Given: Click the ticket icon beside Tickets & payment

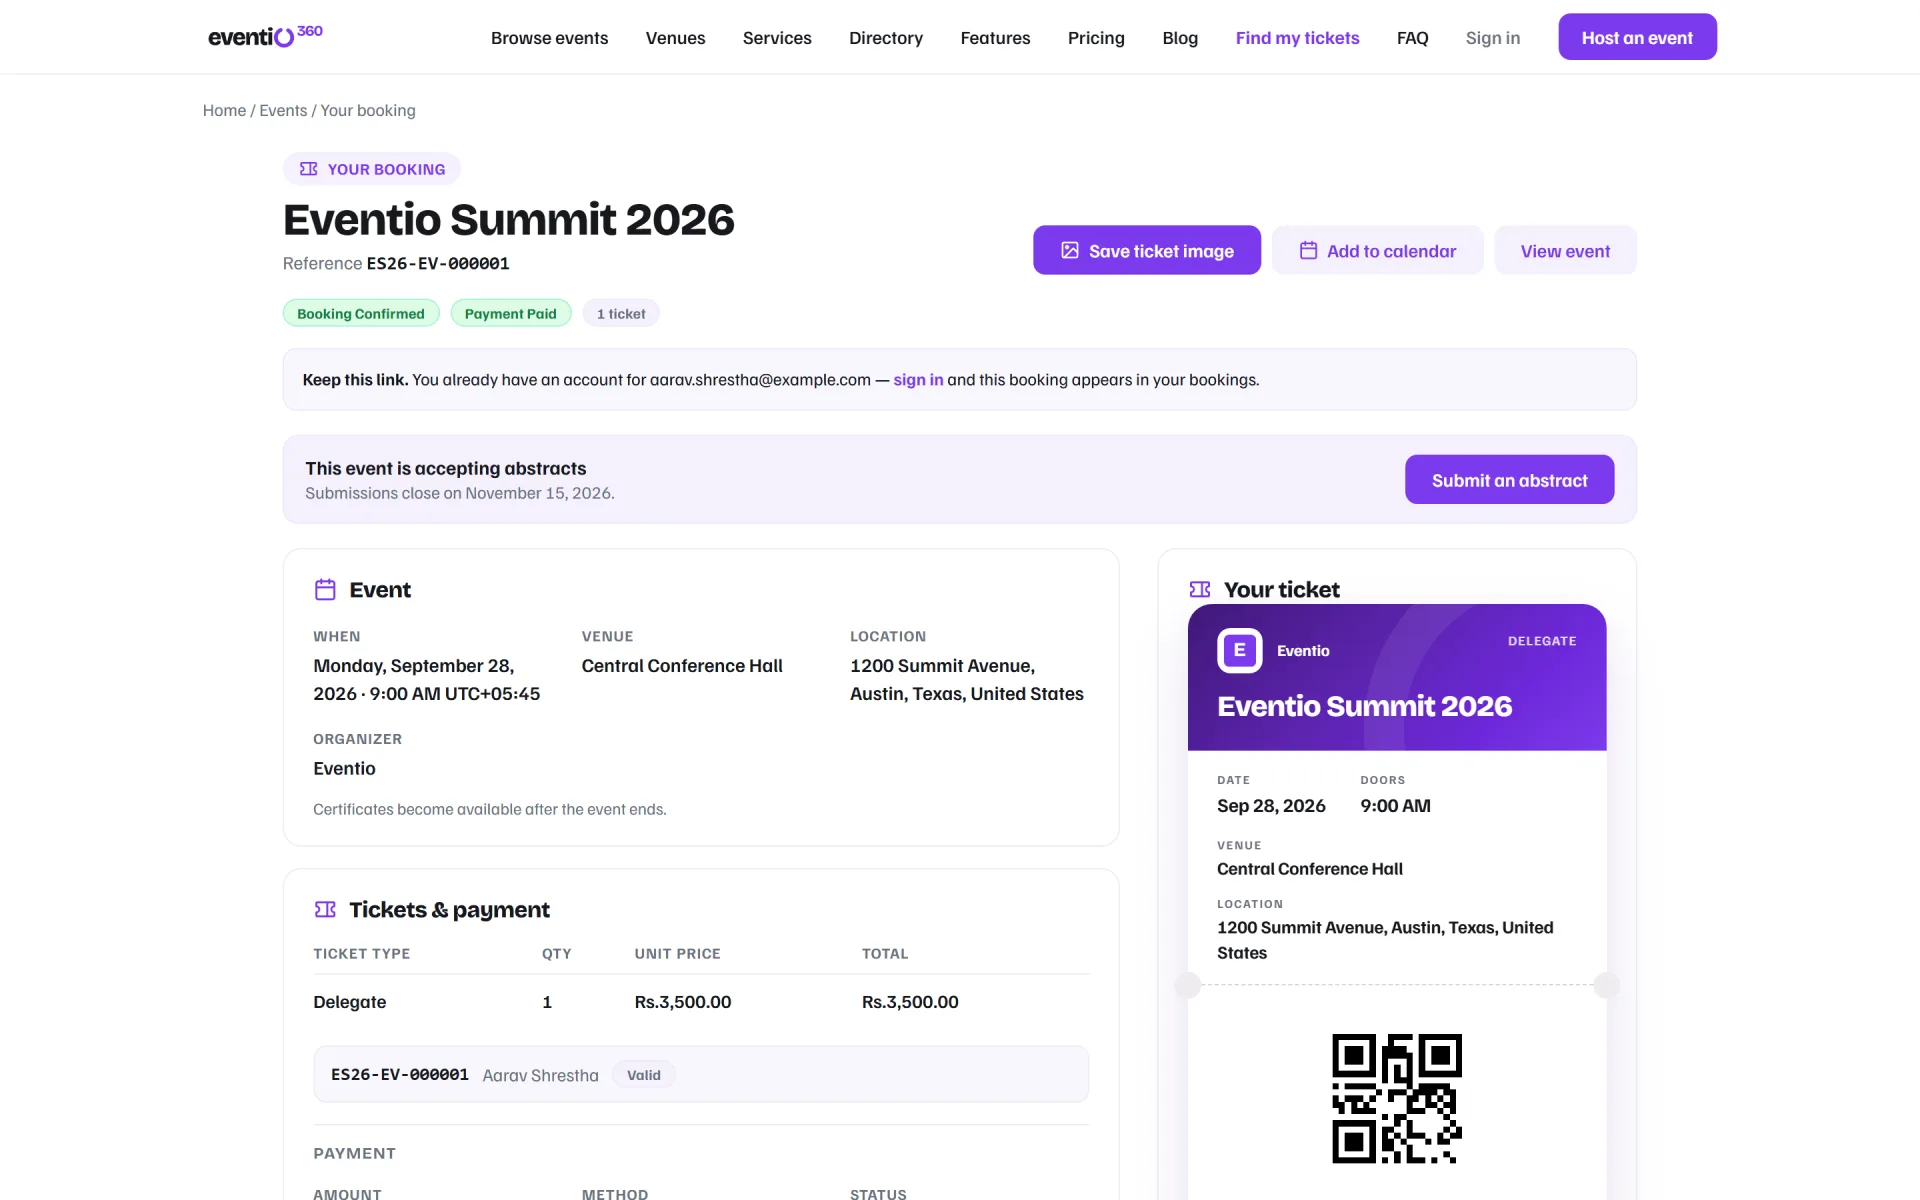Looking at the screenshot, I should pos(325,909).
